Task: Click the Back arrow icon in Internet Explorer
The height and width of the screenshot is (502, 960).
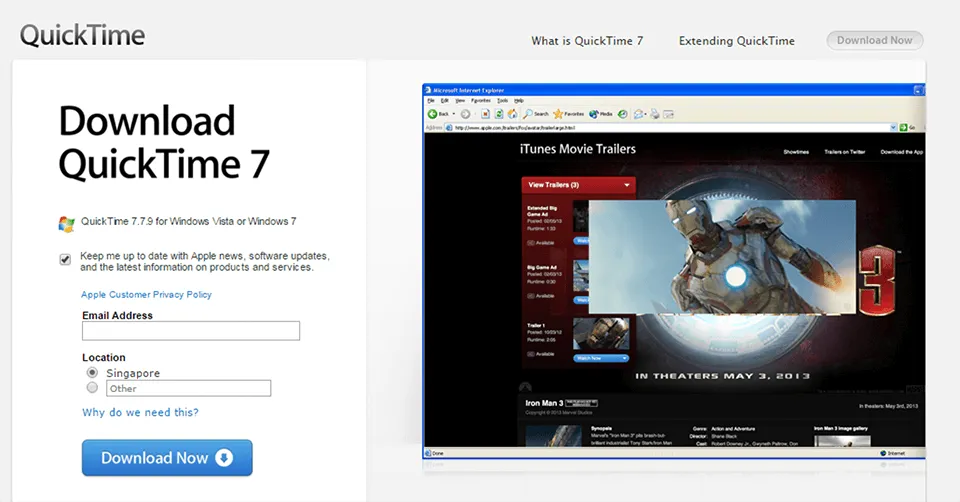Action: pos(432,114)
